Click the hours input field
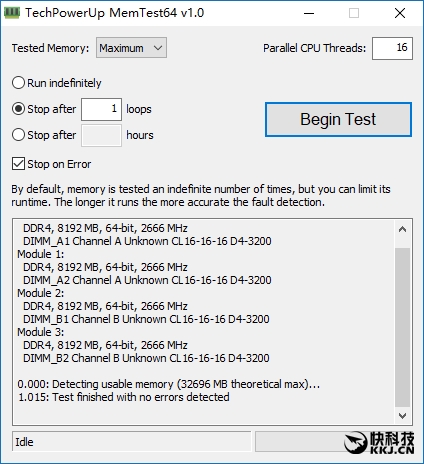This screenshot has height=464, width=424. coord(101,135)
